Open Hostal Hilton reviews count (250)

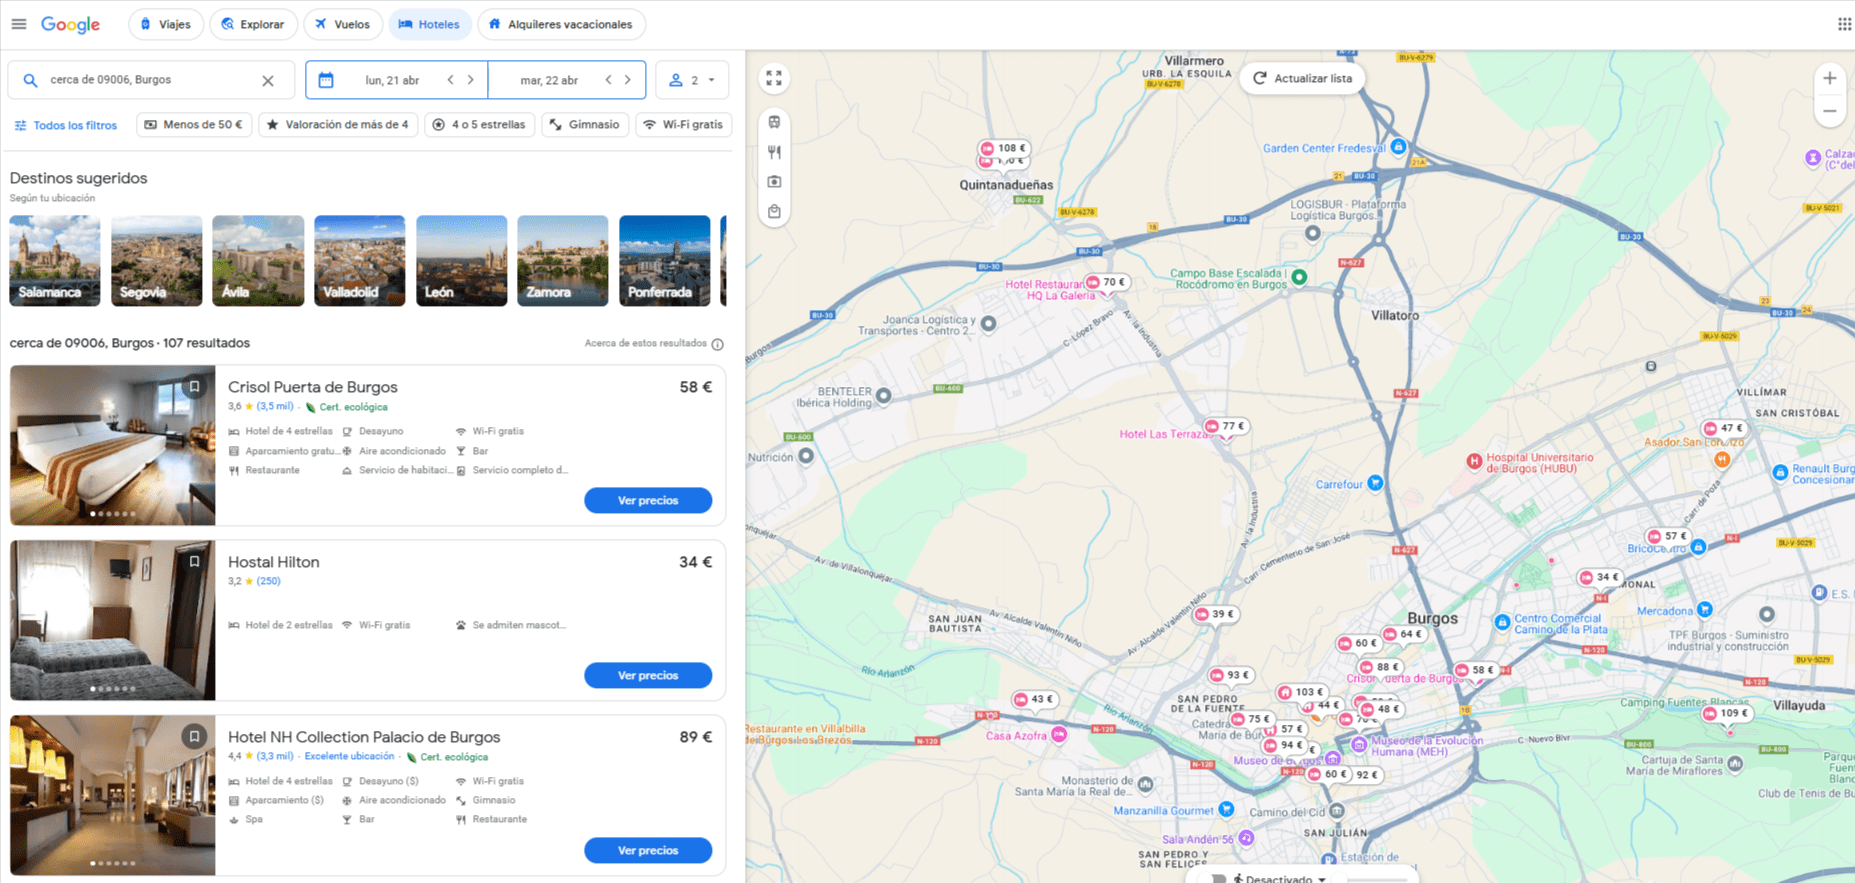tap(268, 581)
